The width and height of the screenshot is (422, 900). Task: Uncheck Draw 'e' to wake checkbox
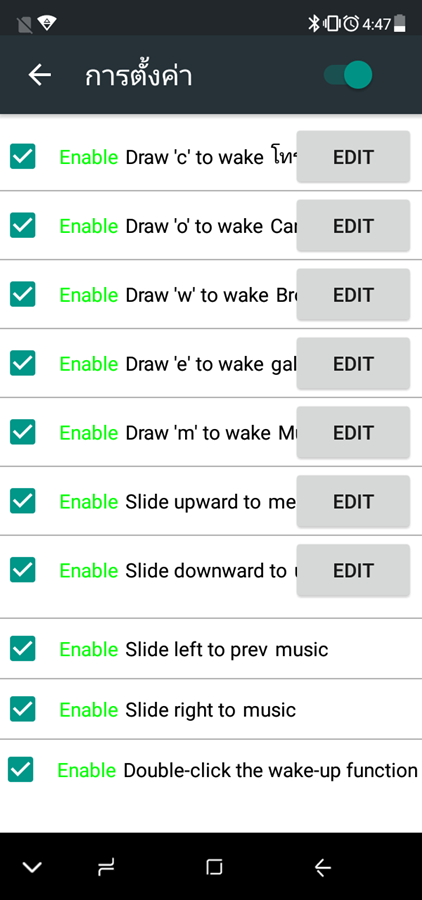pyautogui.click(x=22, y=363)
